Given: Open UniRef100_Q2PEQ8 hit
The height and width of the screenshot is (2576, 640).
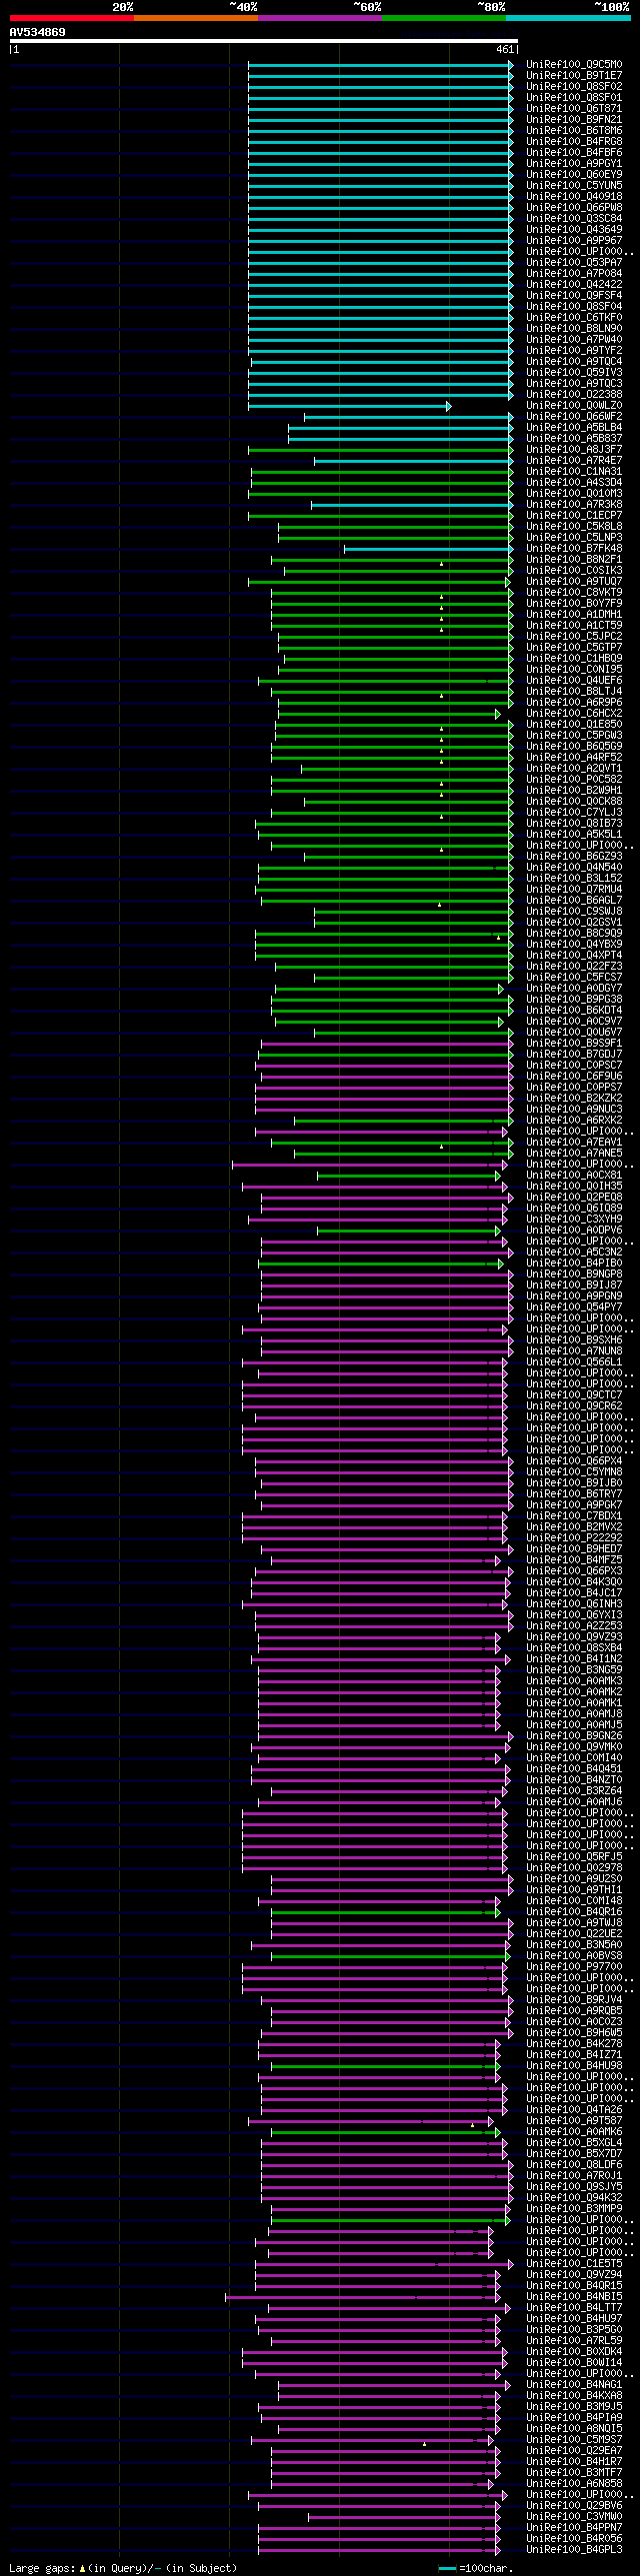Looking at the screenshot, I should coord(574,1198).
